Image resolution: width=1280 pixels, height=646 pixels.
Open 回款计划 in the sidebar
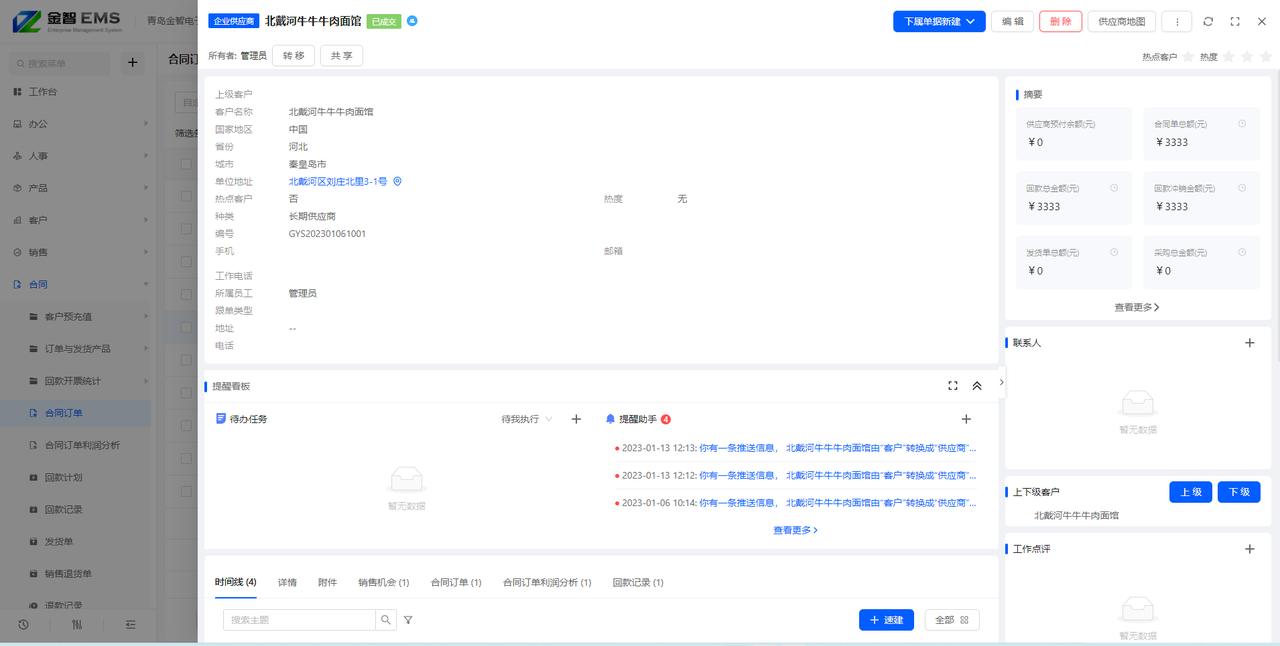coord(78,477)
